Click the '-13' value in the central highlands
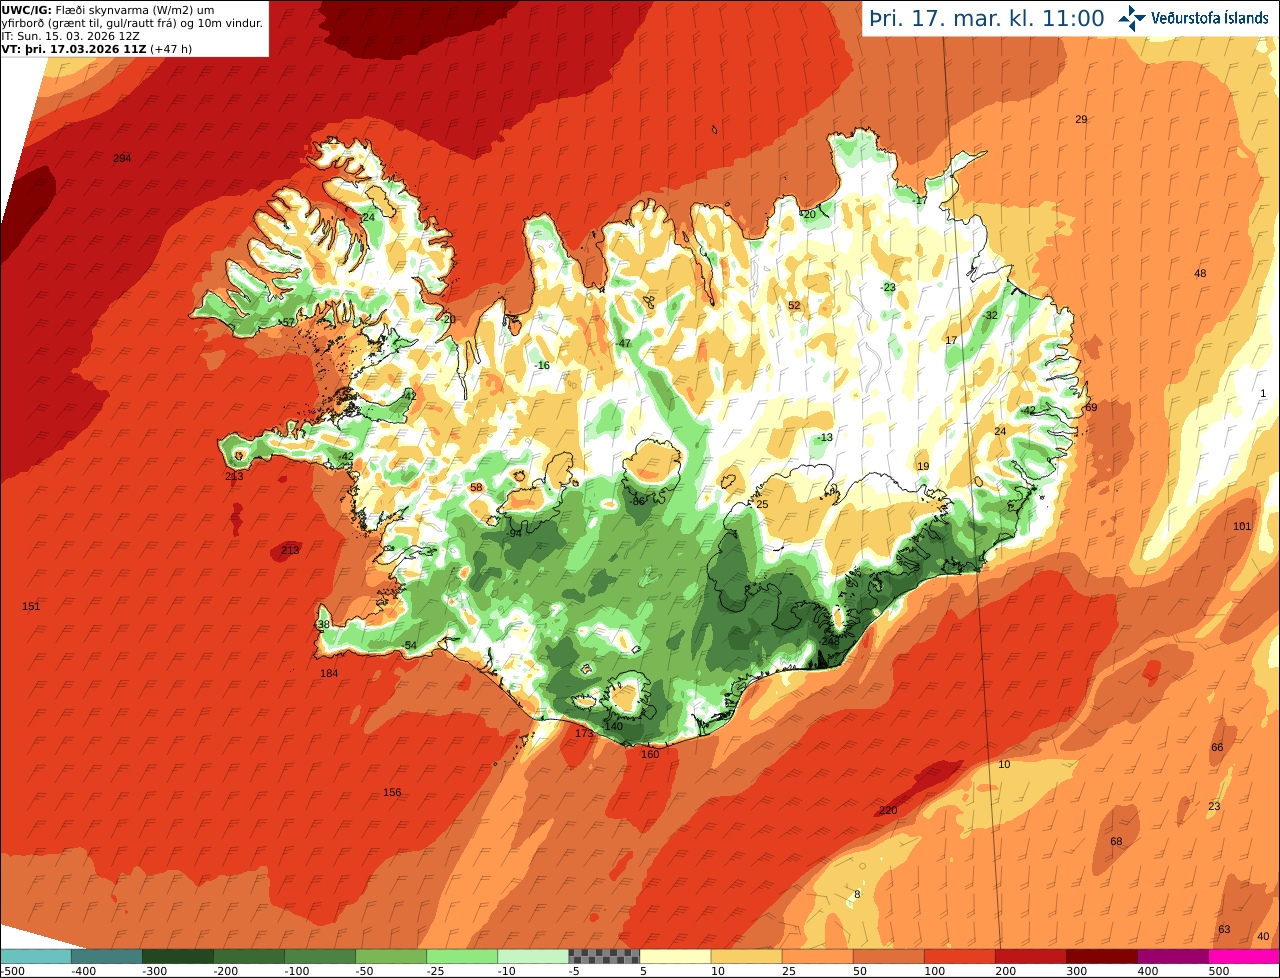The height and width of the screenshot is (978, 1280). tap(824, 438)
